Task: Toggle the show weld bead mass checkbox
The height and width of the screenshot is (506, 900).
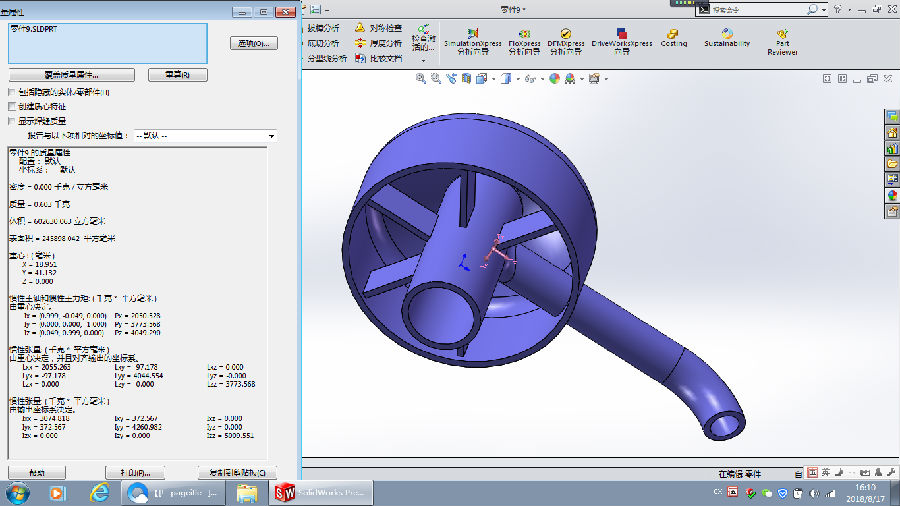Action: (11, 120)
